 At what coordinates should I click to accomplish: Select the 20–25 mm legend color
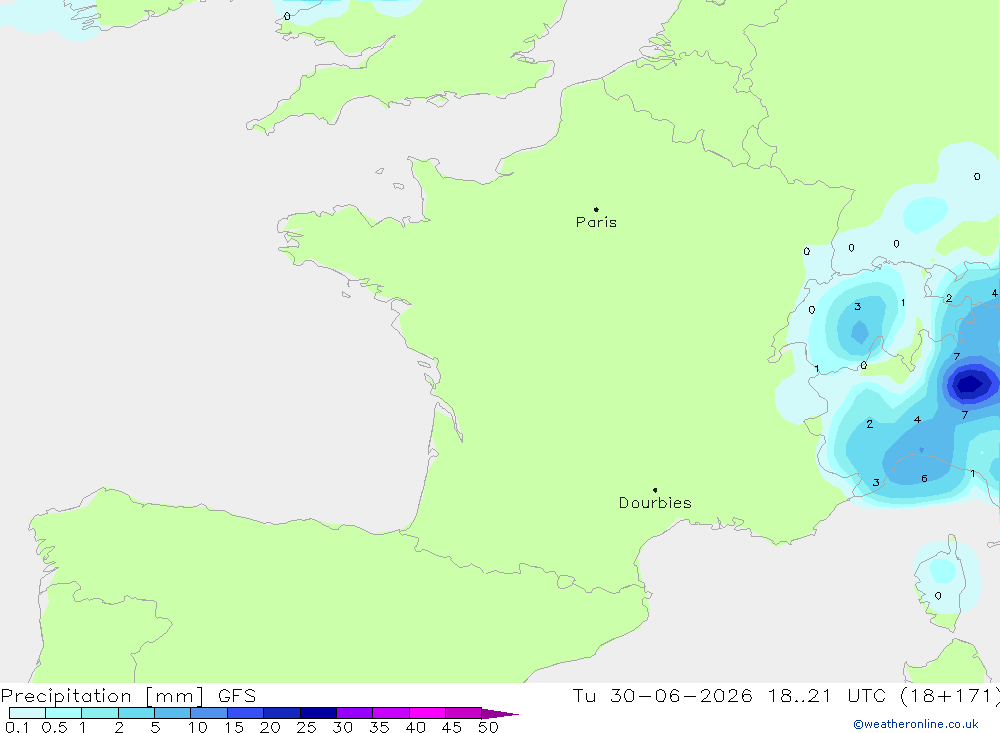coord(281,713)
